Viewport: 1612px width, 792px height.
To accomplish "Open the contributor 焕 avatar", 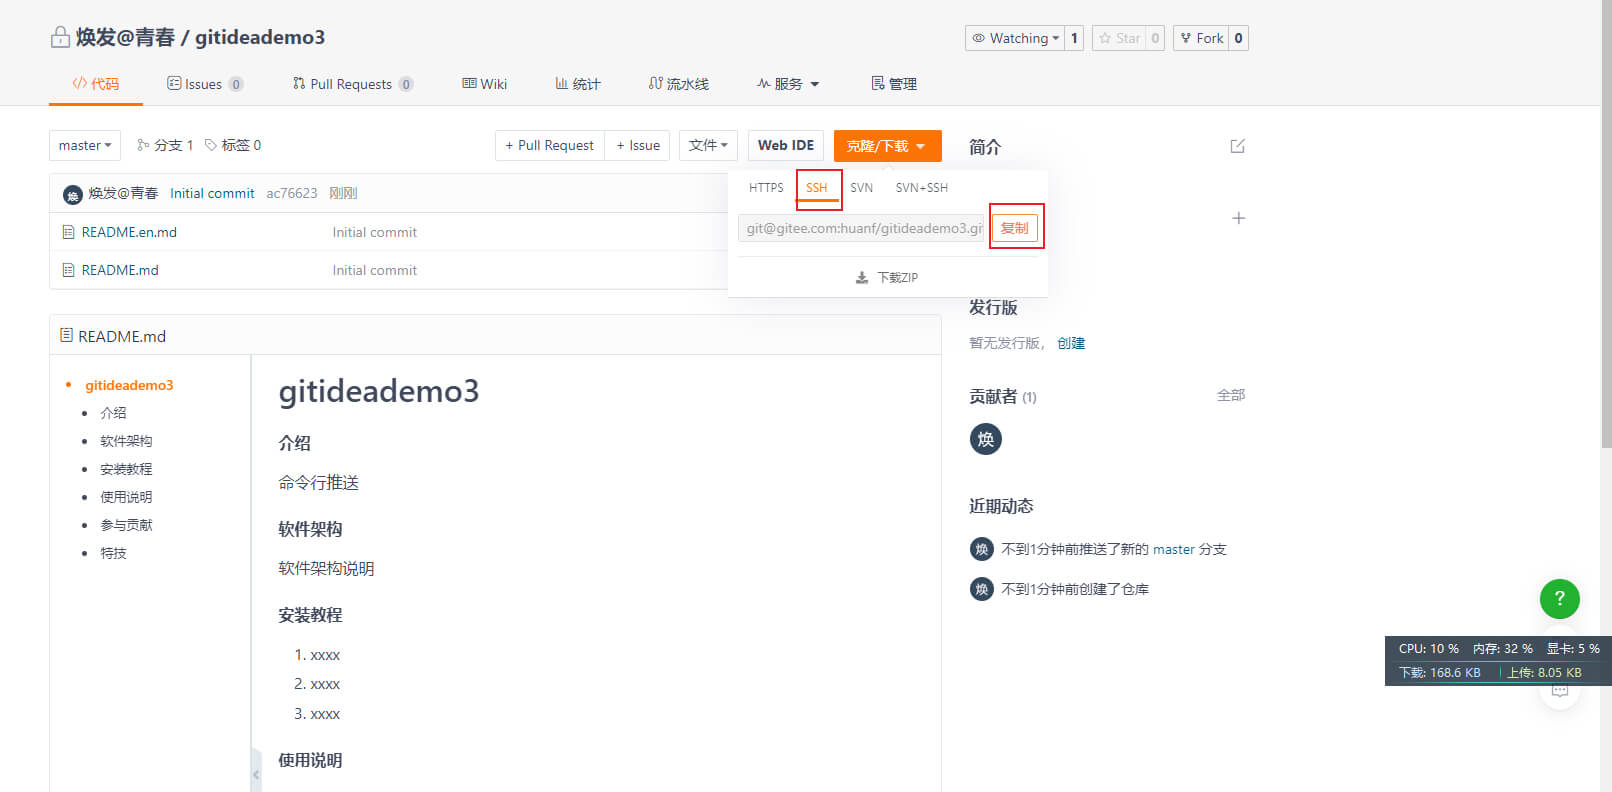I will (x=986, y=439).
